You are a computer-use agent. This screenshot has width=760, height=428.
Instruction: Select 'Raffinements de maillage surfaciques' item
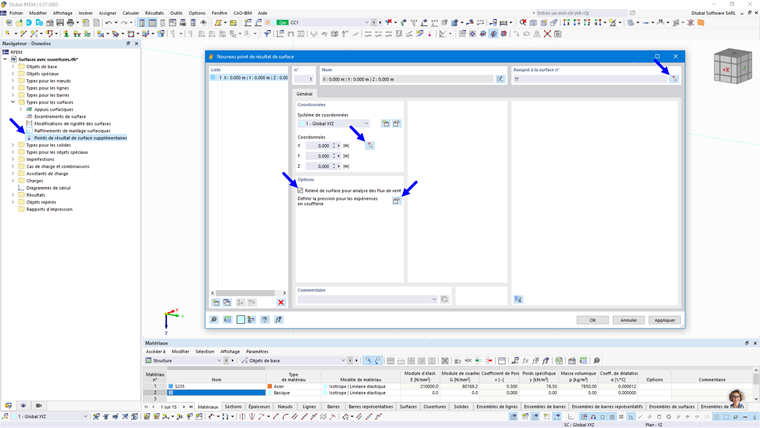click(x=72, y=131)
